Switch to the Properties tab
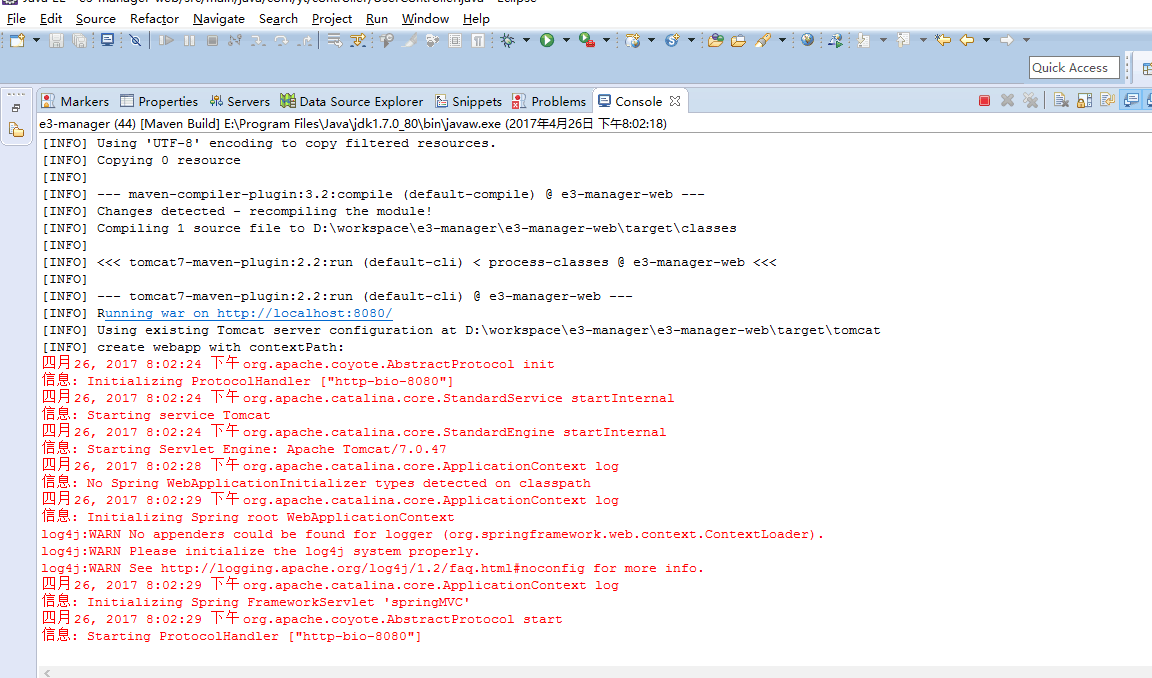 tap(159, 101)
